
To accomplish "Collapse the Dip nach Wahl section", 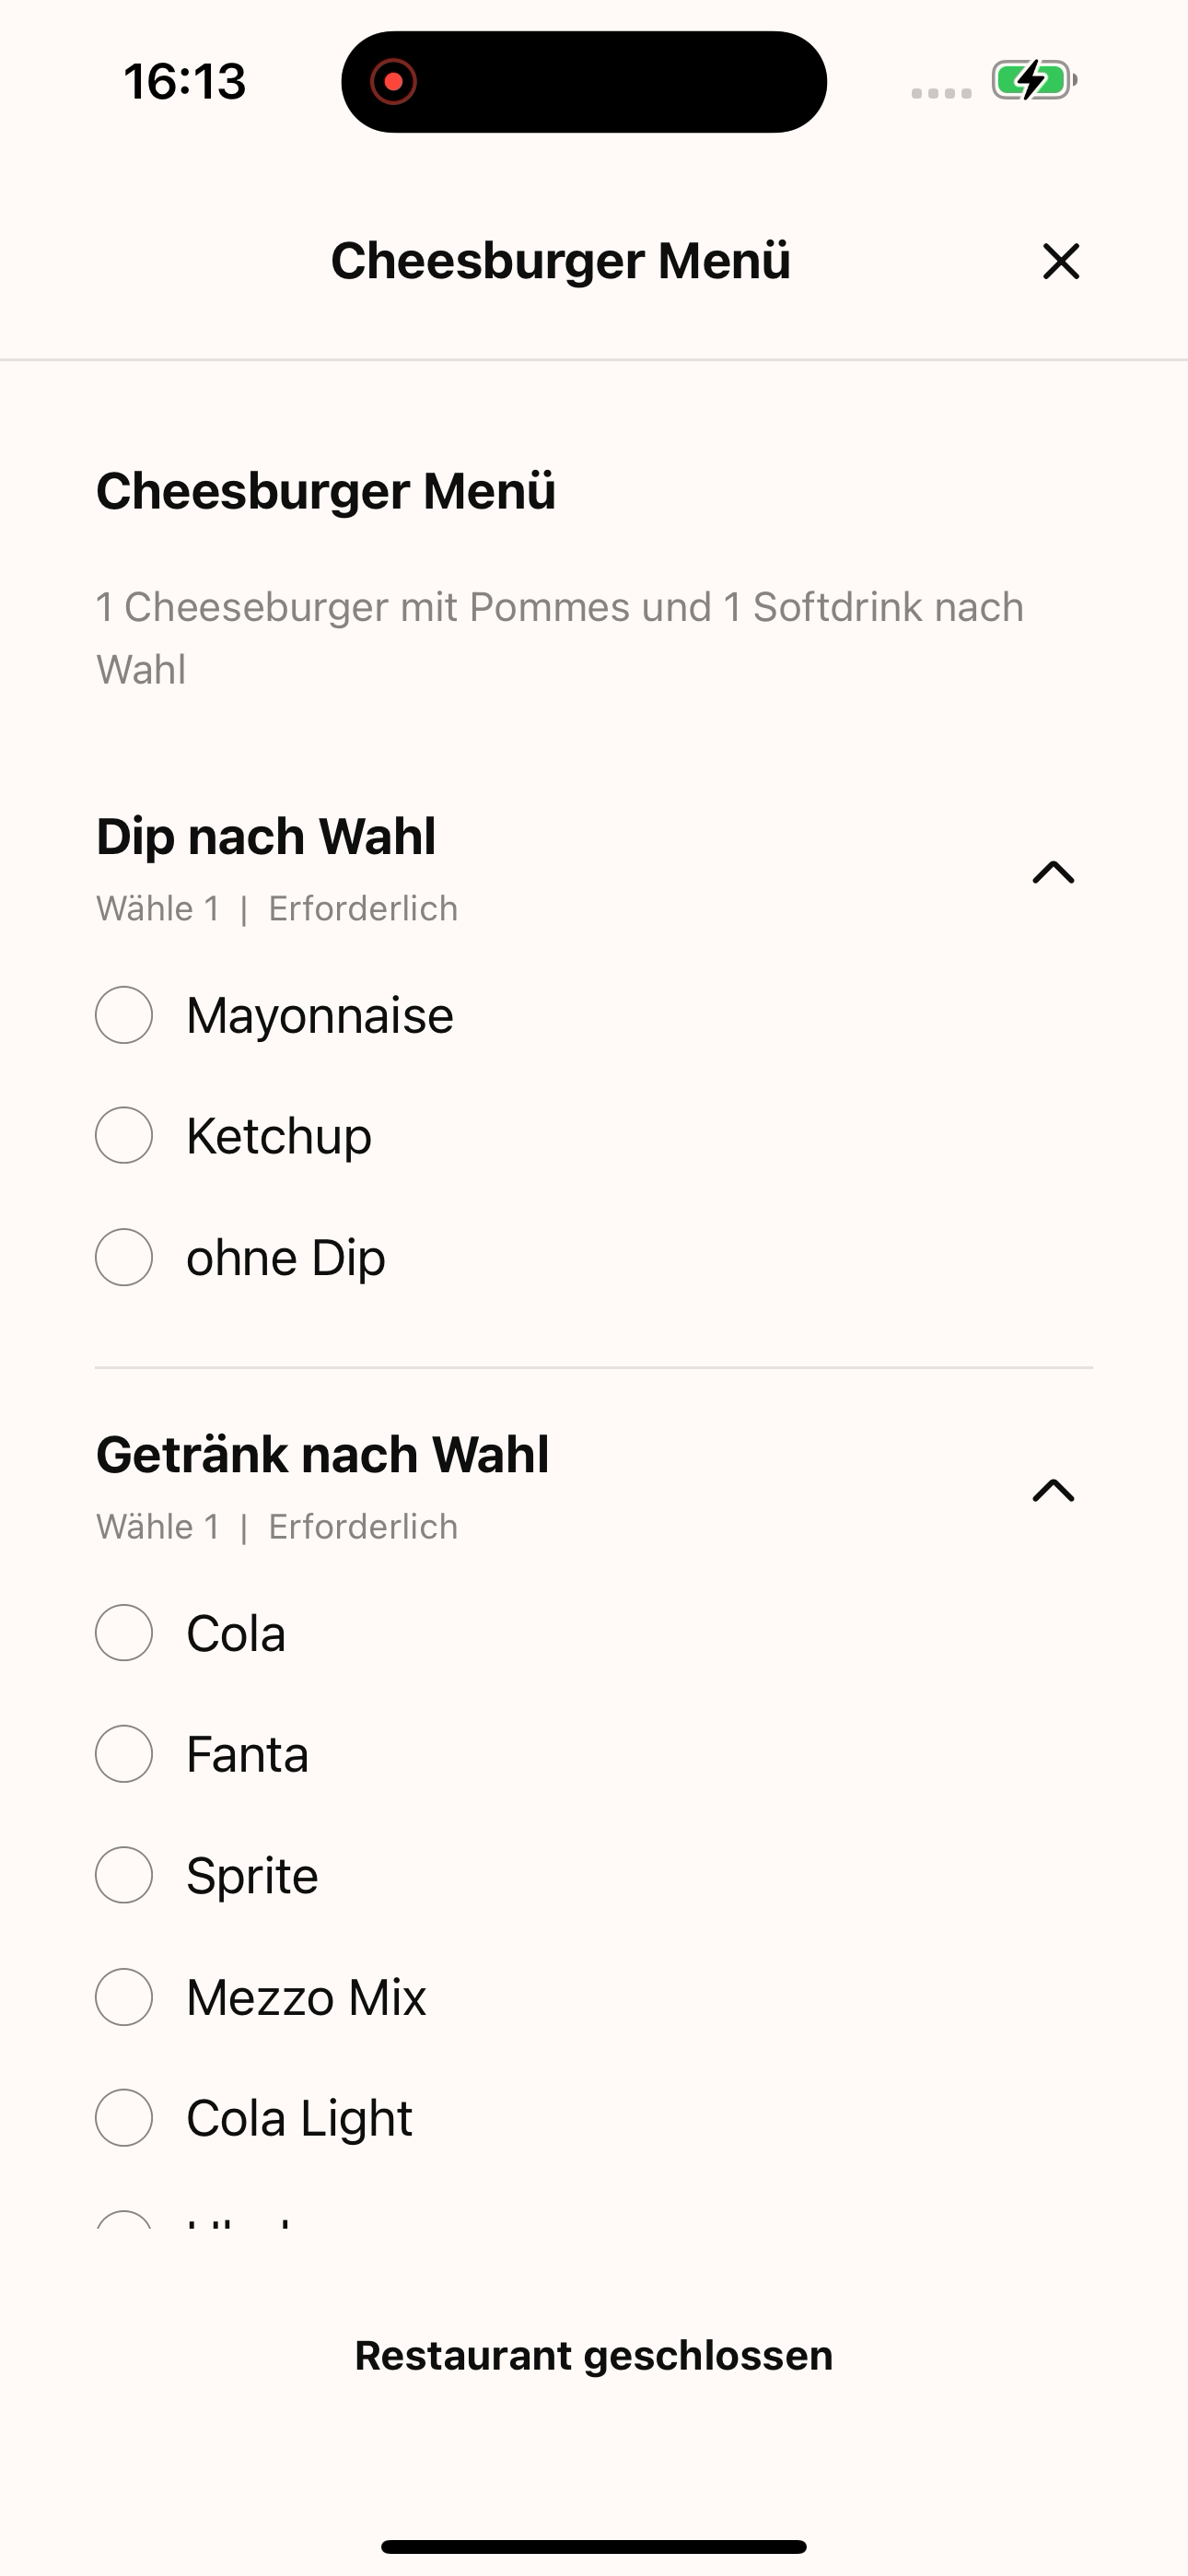I will click(1053, 872).
